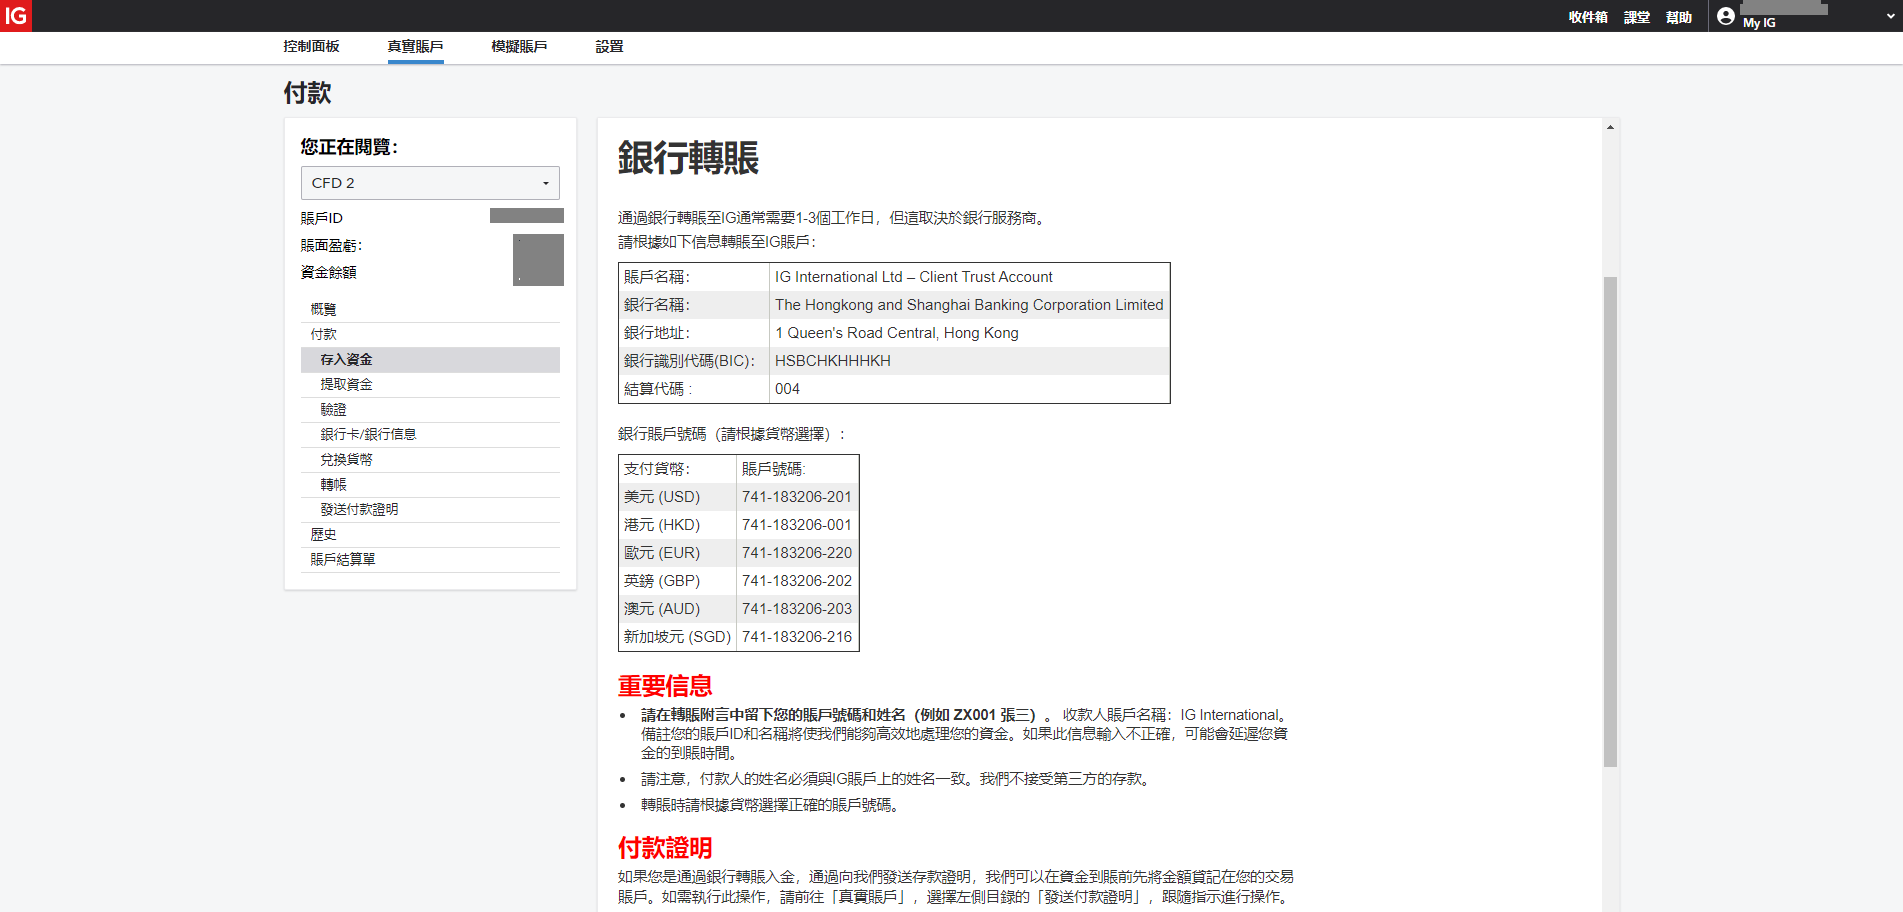
Task: Open the My IG profile icon
Action: tap(1725, 16)
